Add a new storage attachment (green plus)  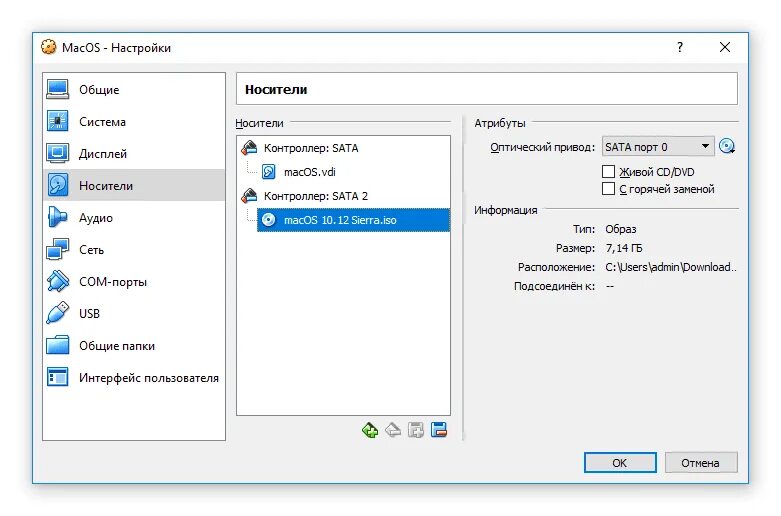[370, 430]
